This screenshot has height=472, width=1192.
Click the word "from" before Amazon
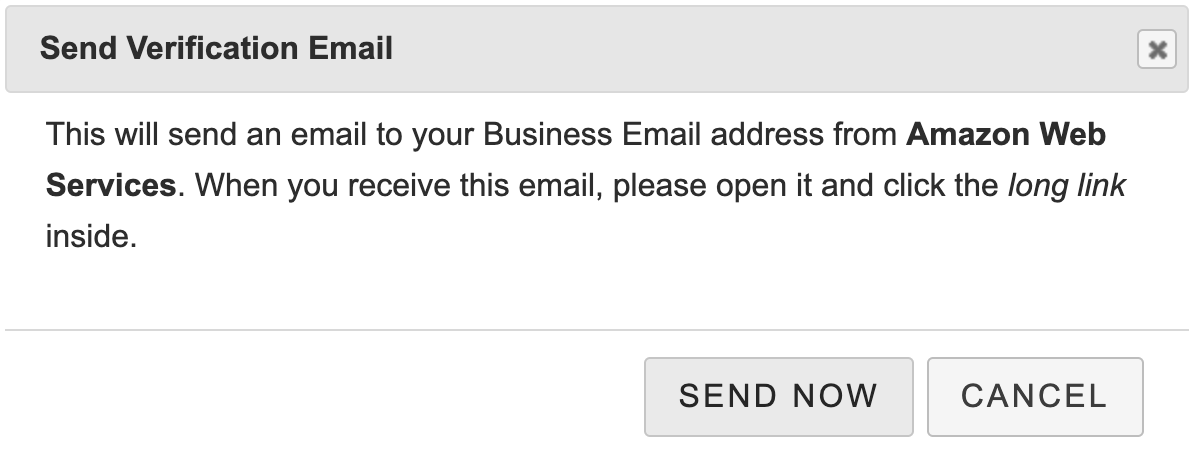pos(866,135)
